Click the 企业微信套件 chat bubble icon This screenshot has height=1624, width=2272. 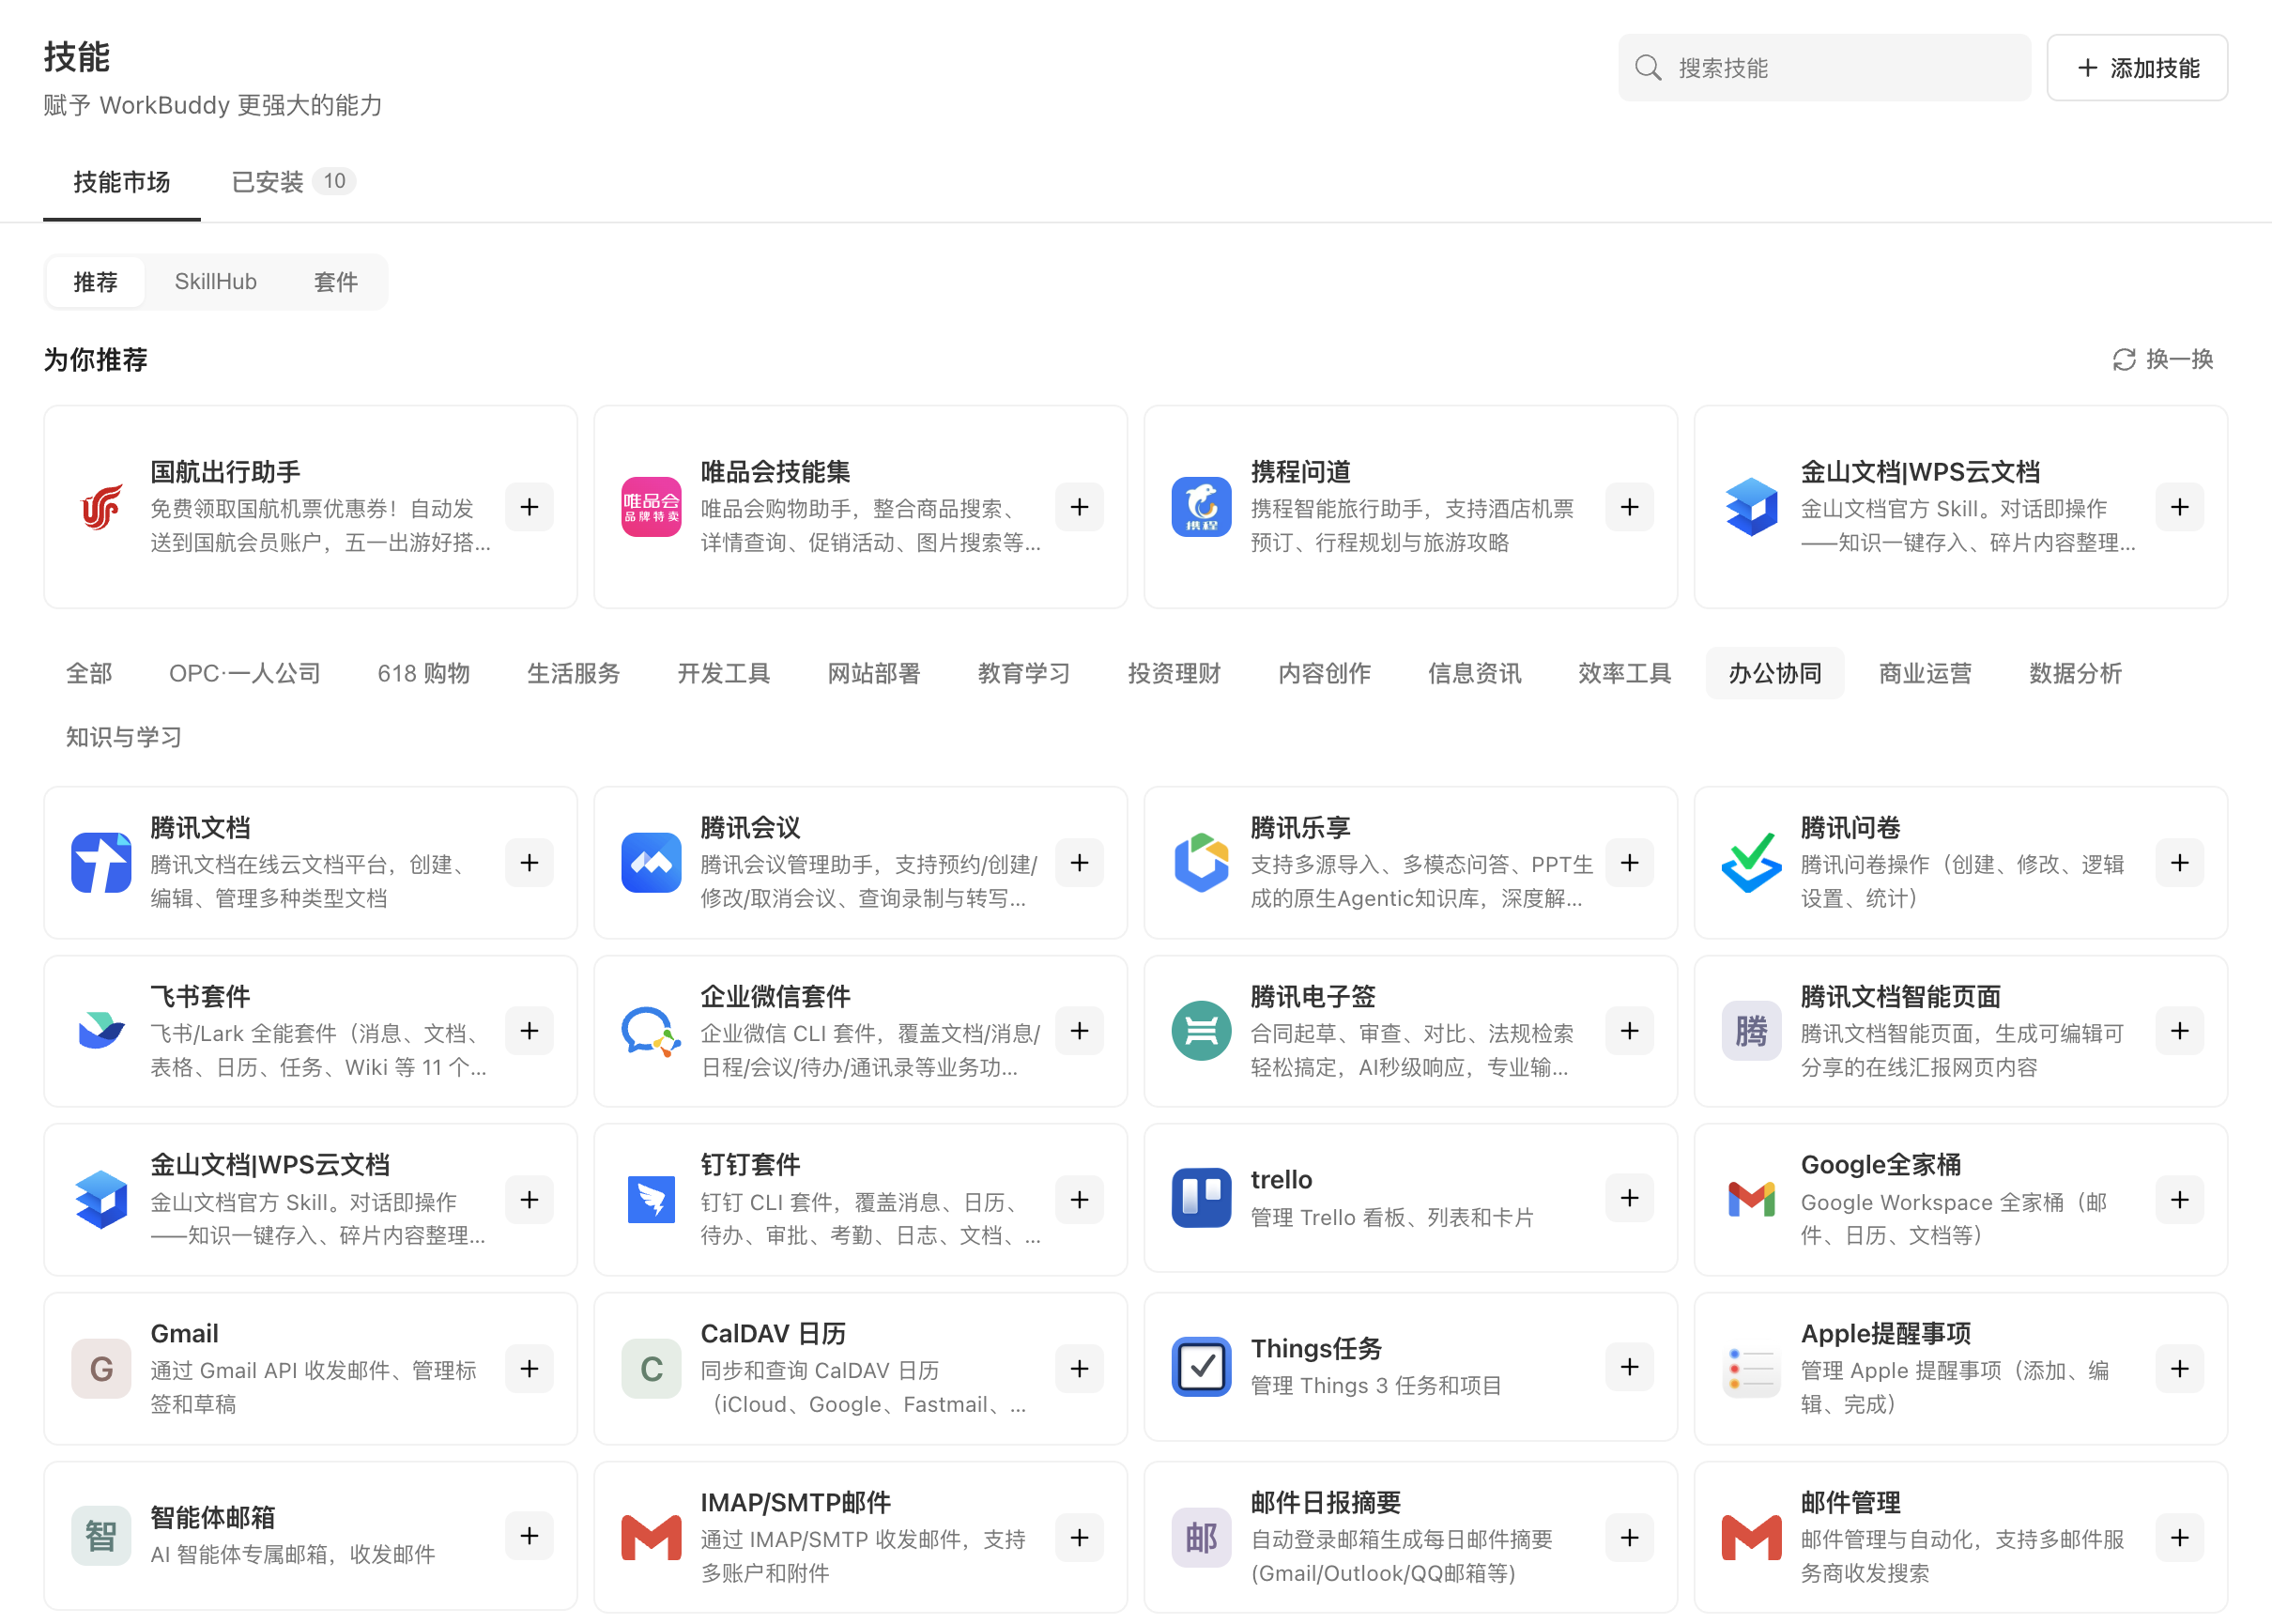[x=651, y=1031]
